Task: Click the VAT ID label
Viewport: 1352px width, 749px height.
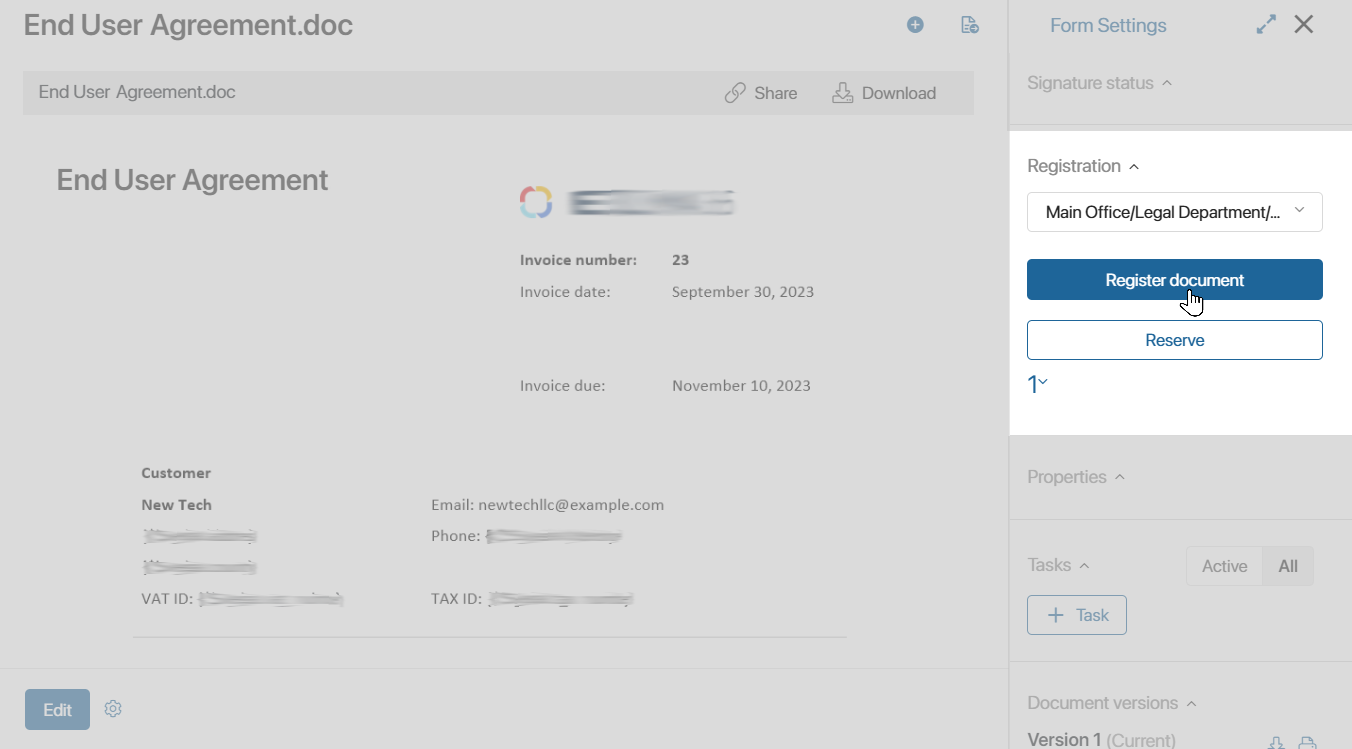Action: 167,600
